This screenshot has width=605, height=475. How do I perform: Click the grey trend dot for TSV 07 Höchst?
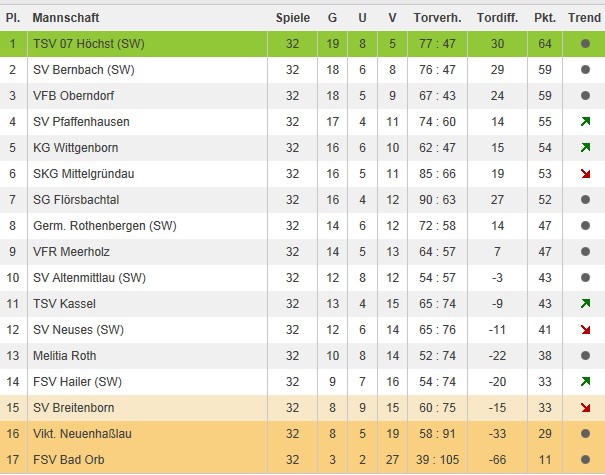584,44
